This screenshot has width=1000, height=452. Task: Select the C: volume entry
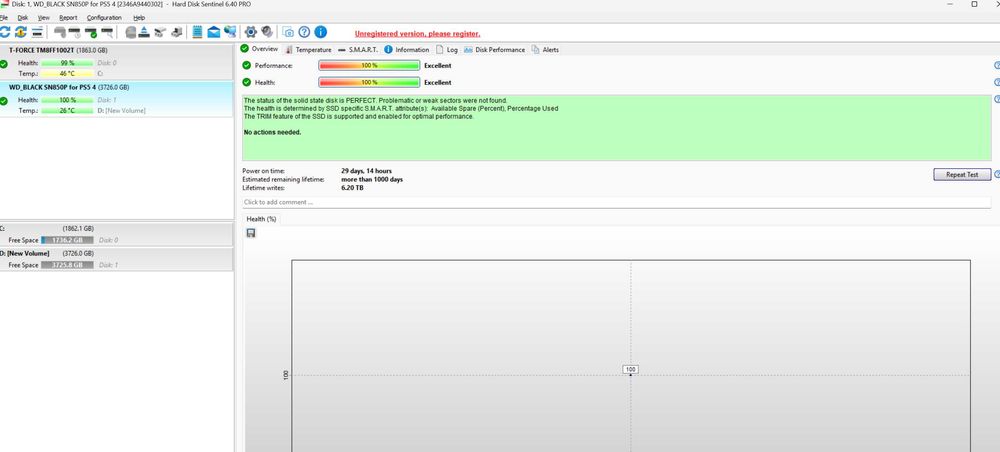pyautogui.click(x=116, y=234)
